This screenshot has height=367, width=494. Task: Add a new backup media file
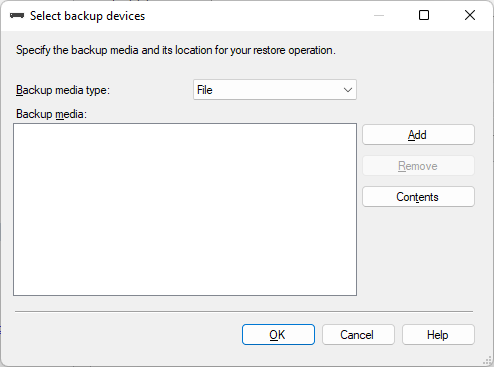(418, 135)
